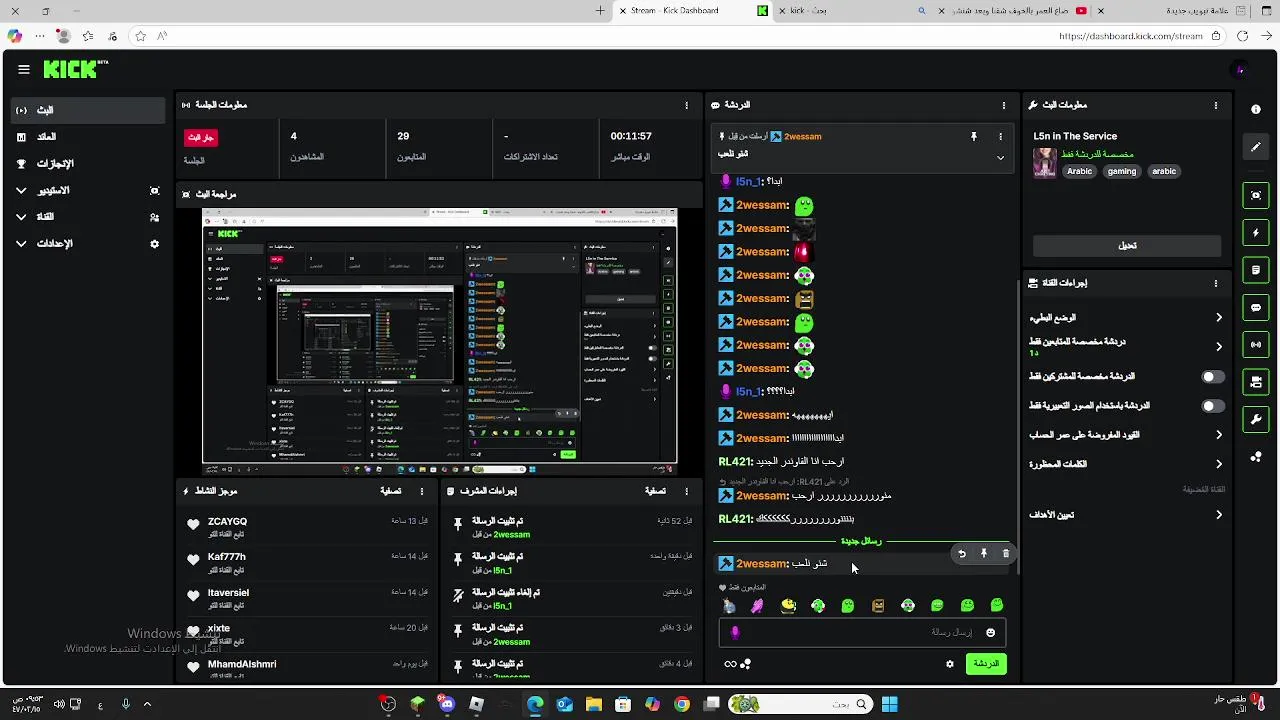Expand the الاستوديو (Studio) sidebar section
The width and height of the screenshot is (1280, 720).
tap(88, 190)
